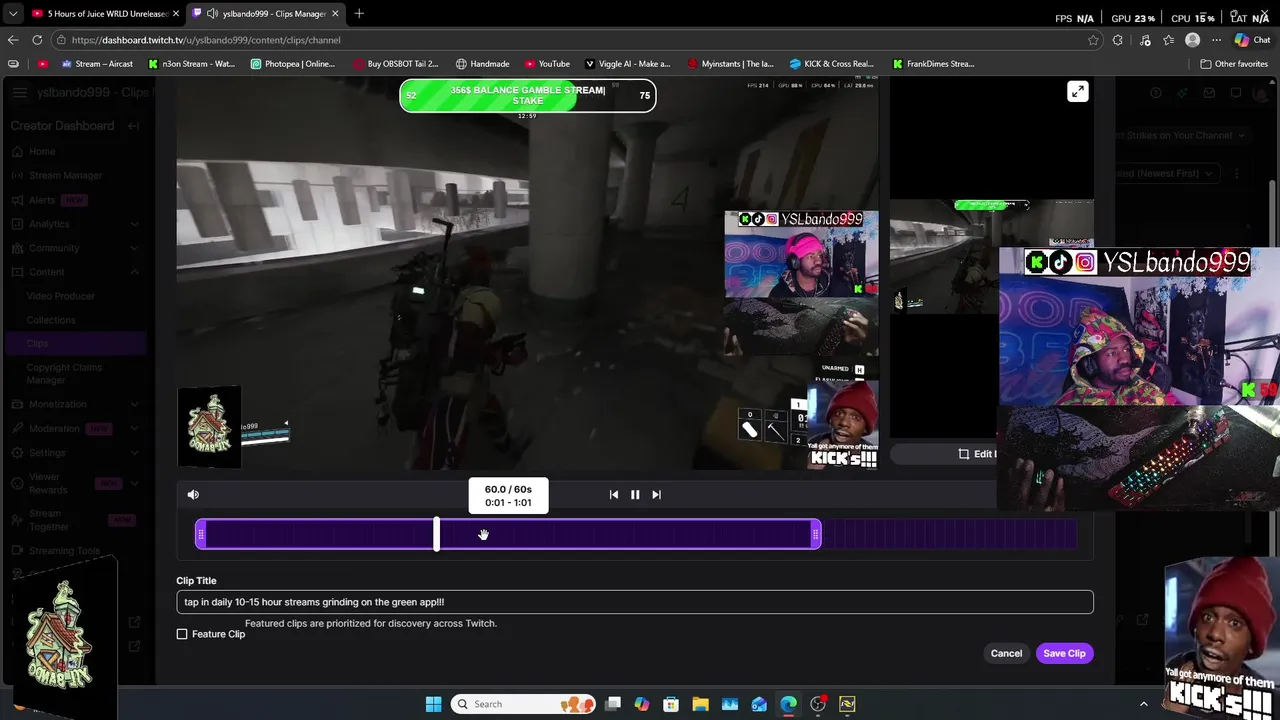
Task: Open Edge settings and more menu
Action: (1216, 40)
